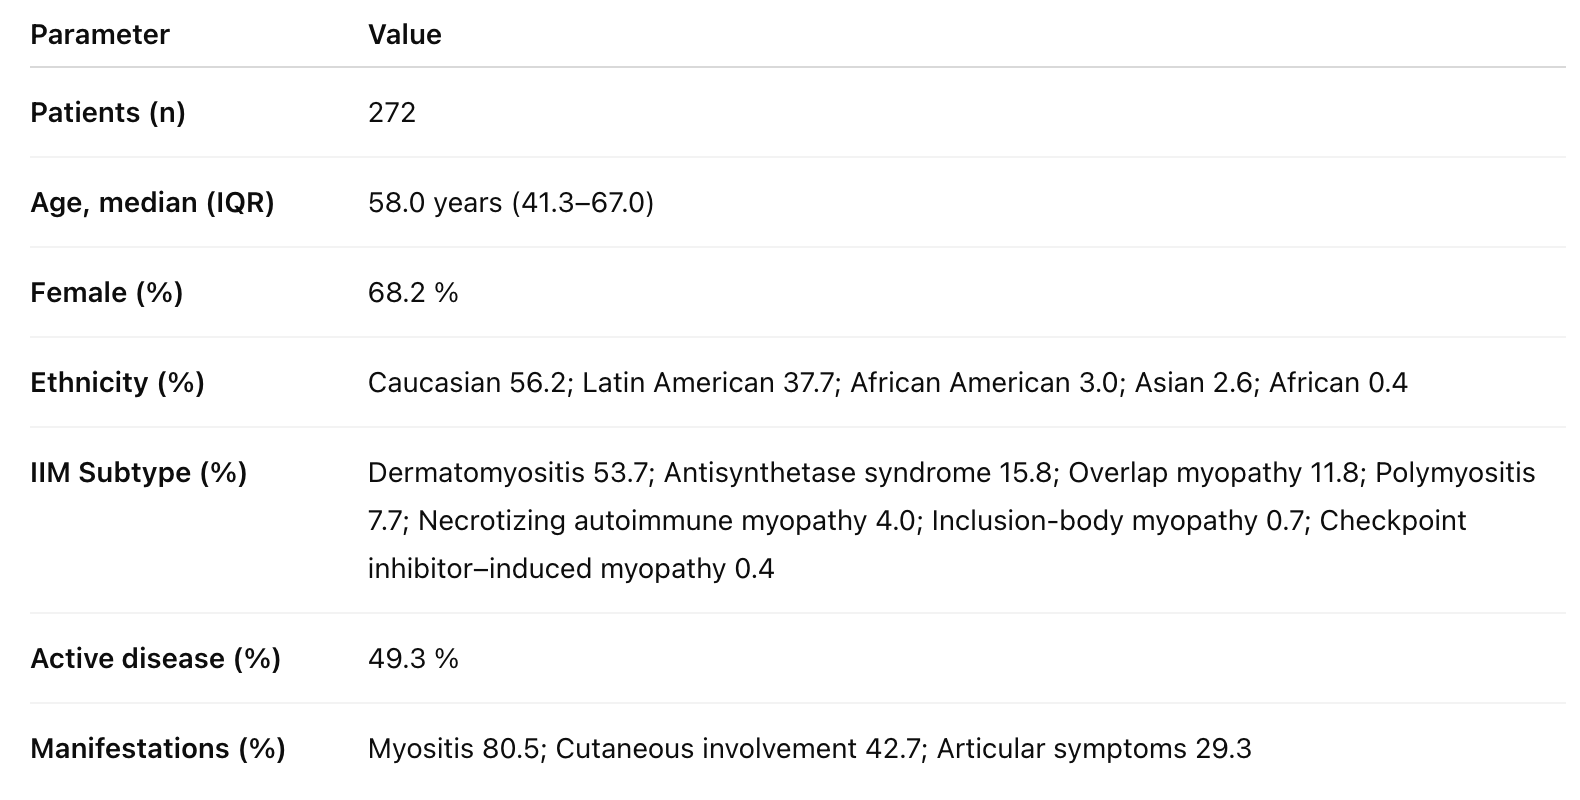Click the Latin American 37.7 entry
This screenshot has width=1580, height=800.
pos(708,383)
